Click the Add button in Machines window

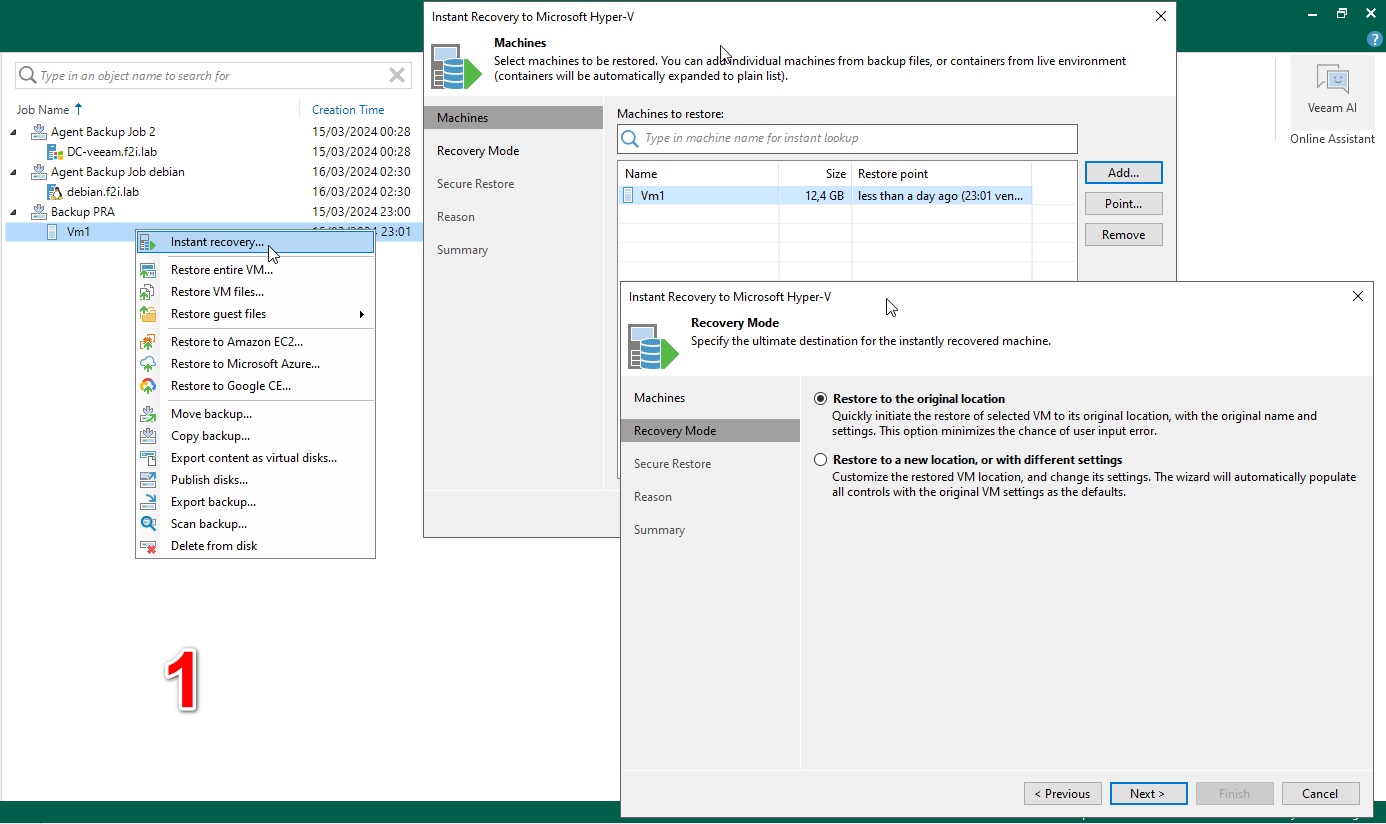[1123, 173]
